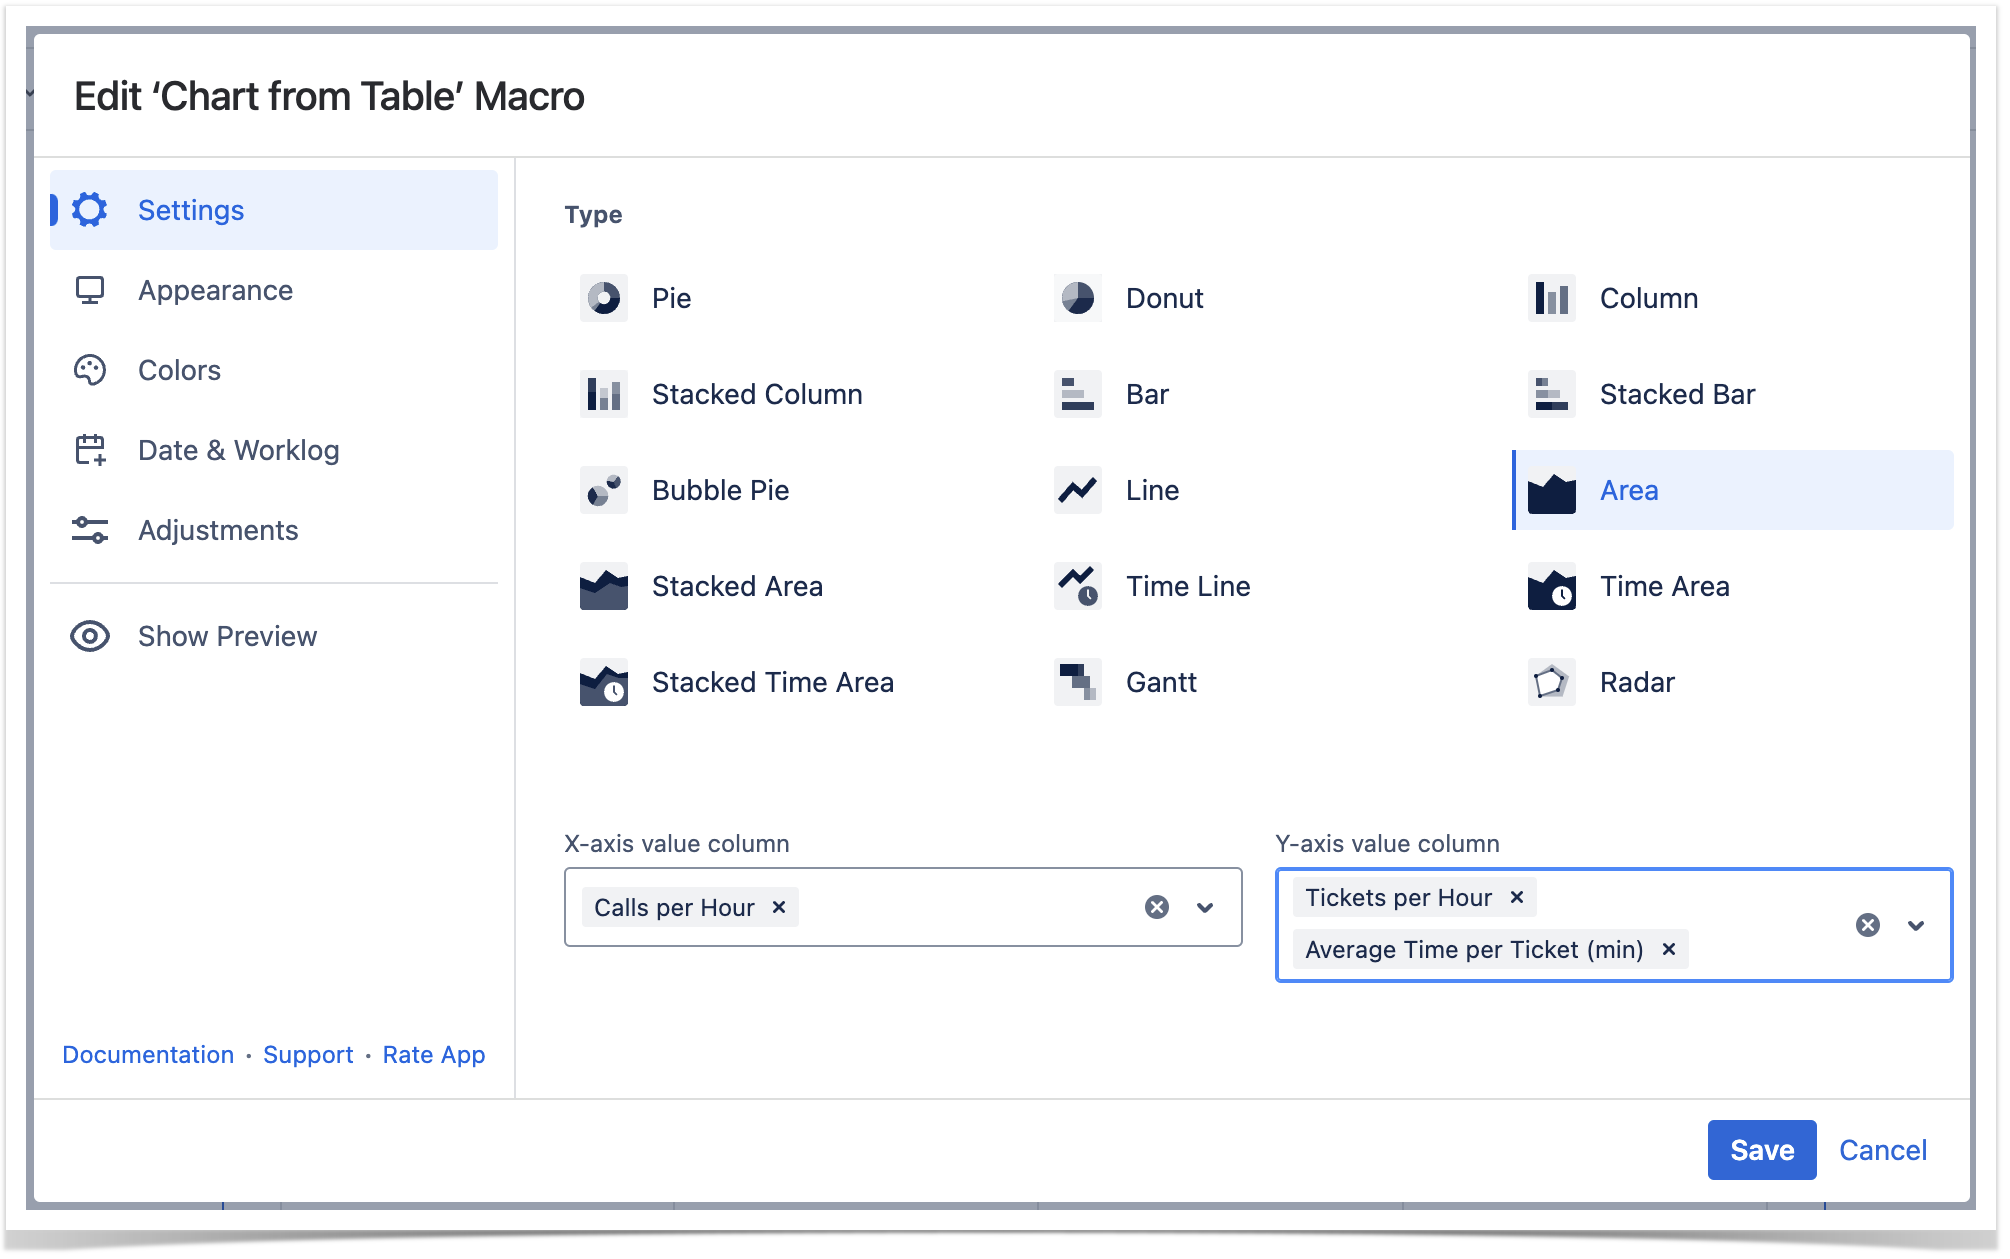Open the Appearance tab
This screenshot has height=1259, width=2010.
tap(215, 290)
